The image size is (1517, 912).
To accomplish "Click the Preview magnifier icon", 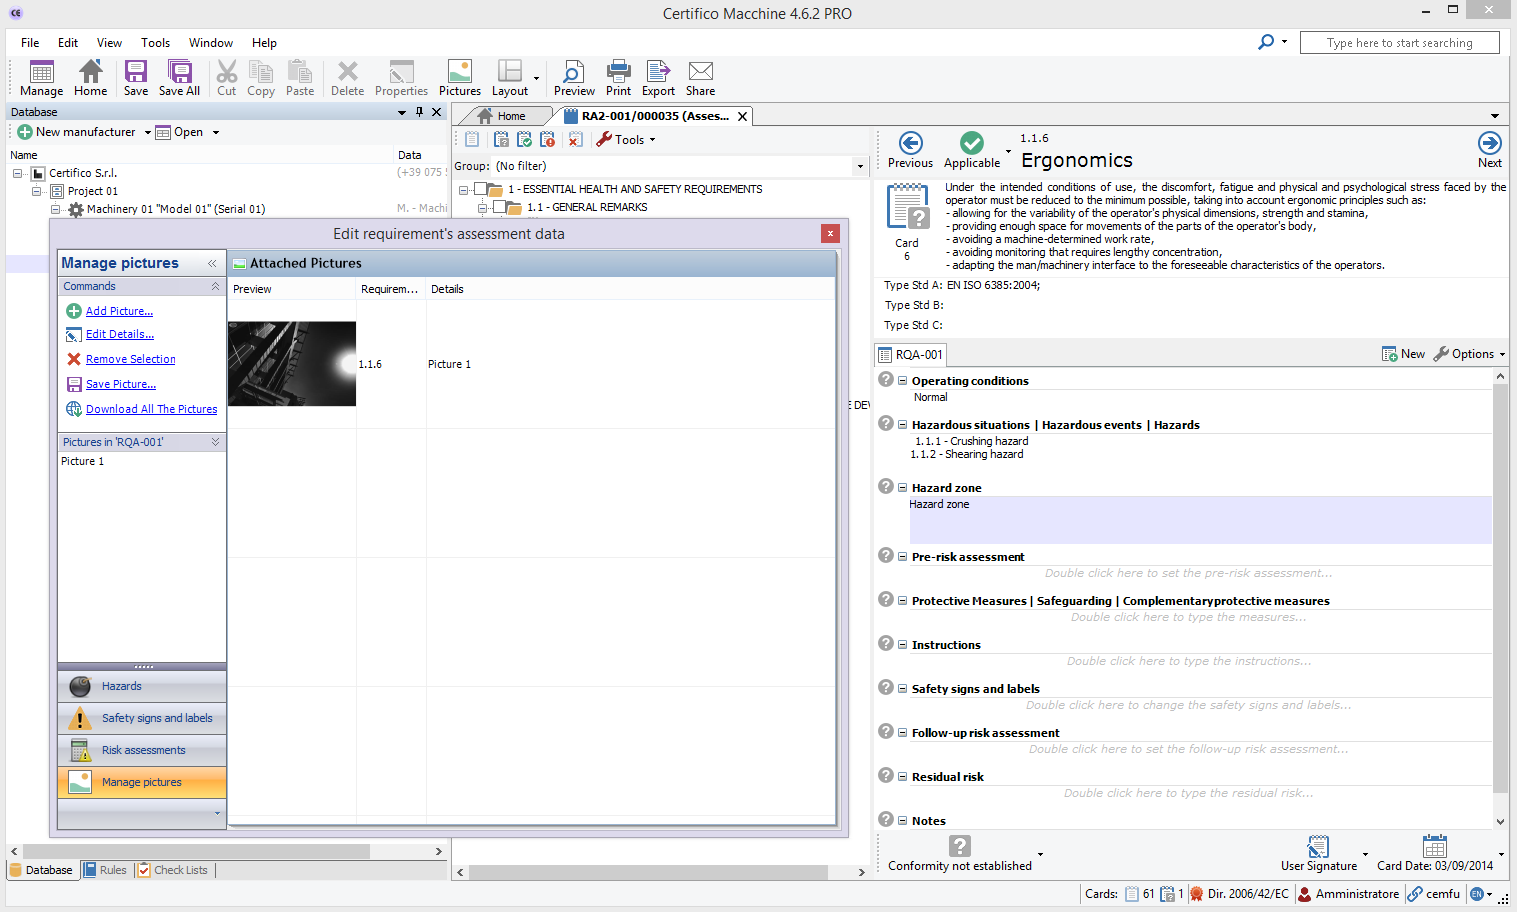I will click(x=573, y=72).
